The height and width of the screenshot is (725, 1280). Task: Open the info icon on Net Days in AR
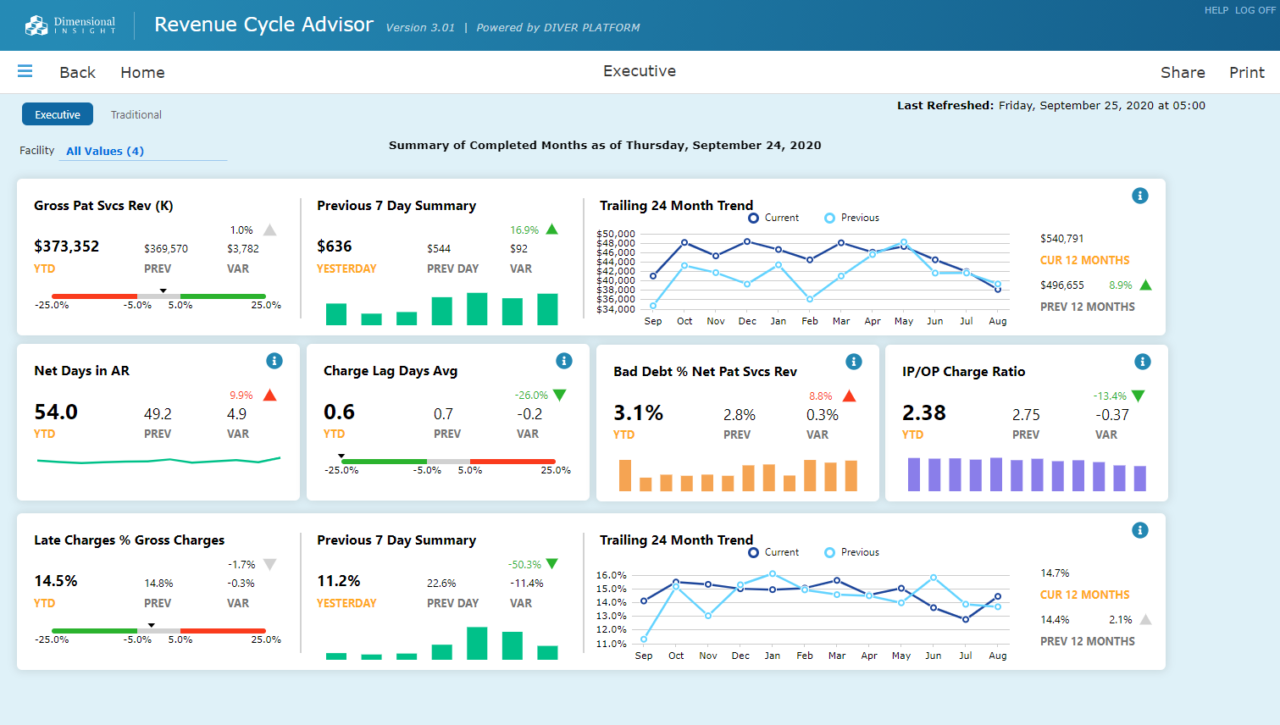point(274,361)
